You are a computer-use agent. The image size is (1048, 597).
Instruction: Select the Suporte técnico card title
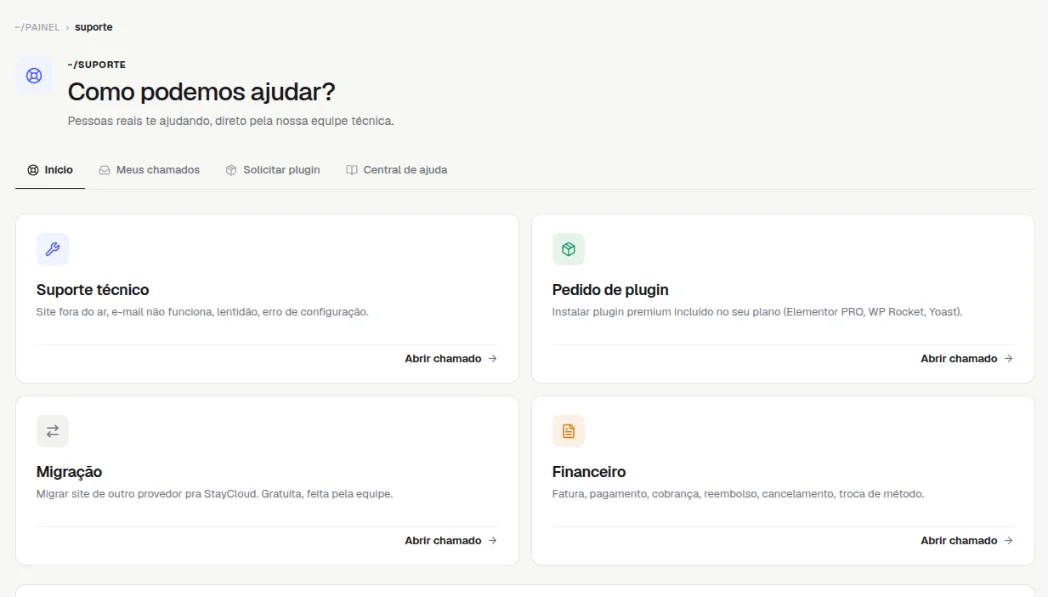92,289
